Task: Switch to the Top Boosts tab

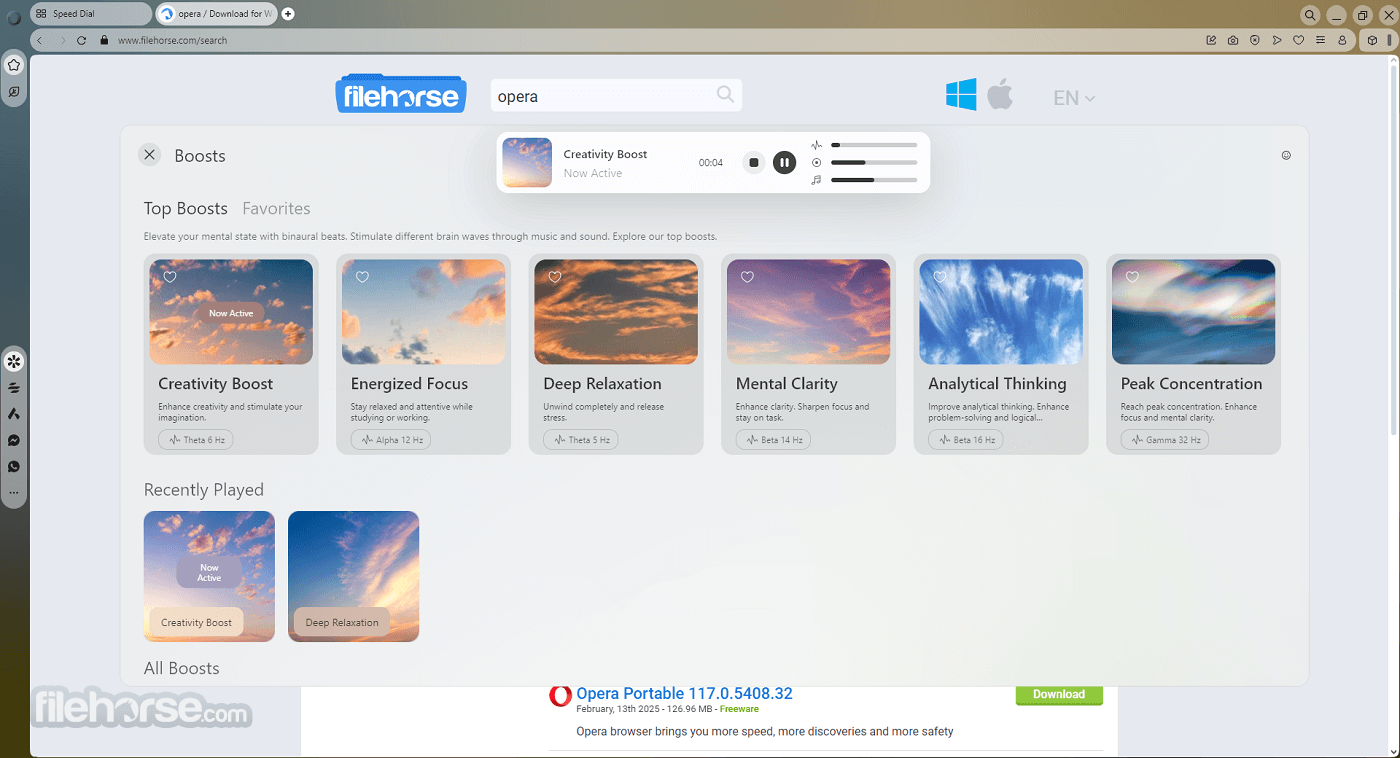Action: pyautogui.click(x=186, y=208)
